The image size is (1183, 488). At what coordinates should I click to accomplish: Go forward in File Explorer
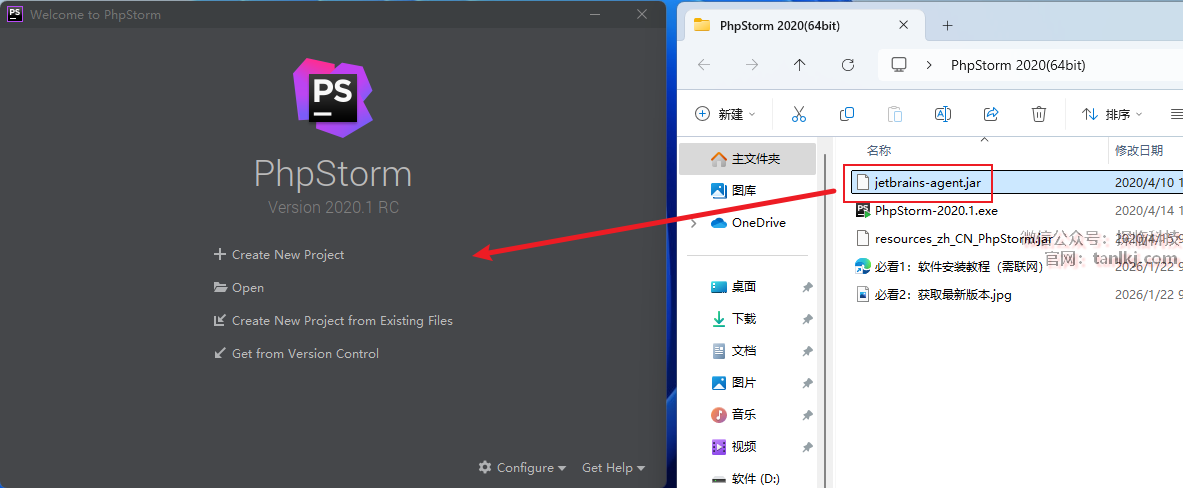click(x=751, y=65)
